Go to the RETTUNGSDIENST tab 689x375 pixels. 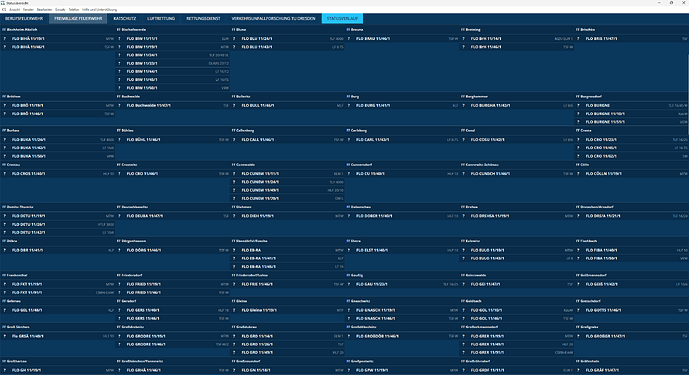[203, 18]
